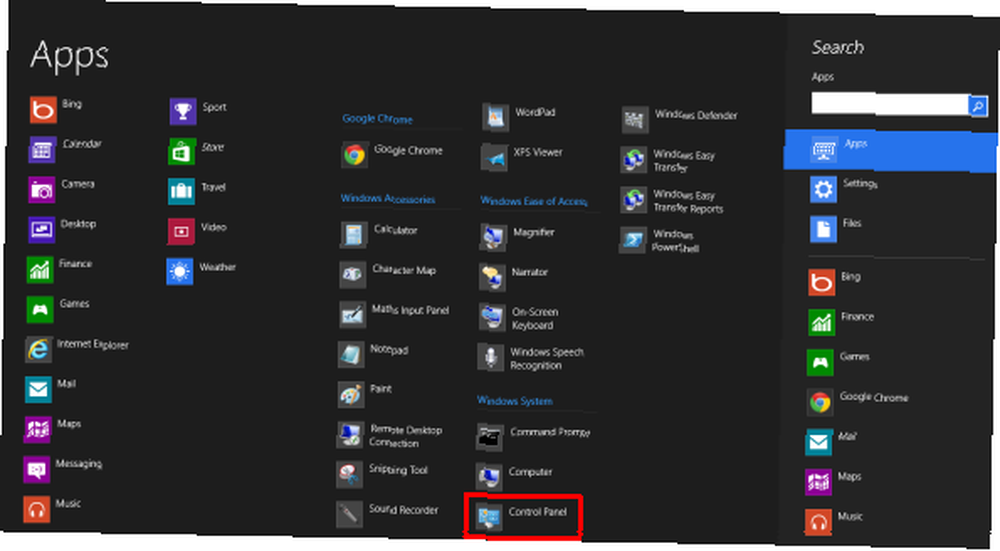
Task: Launch the Windows Store app
Action: tap(196, 151)
